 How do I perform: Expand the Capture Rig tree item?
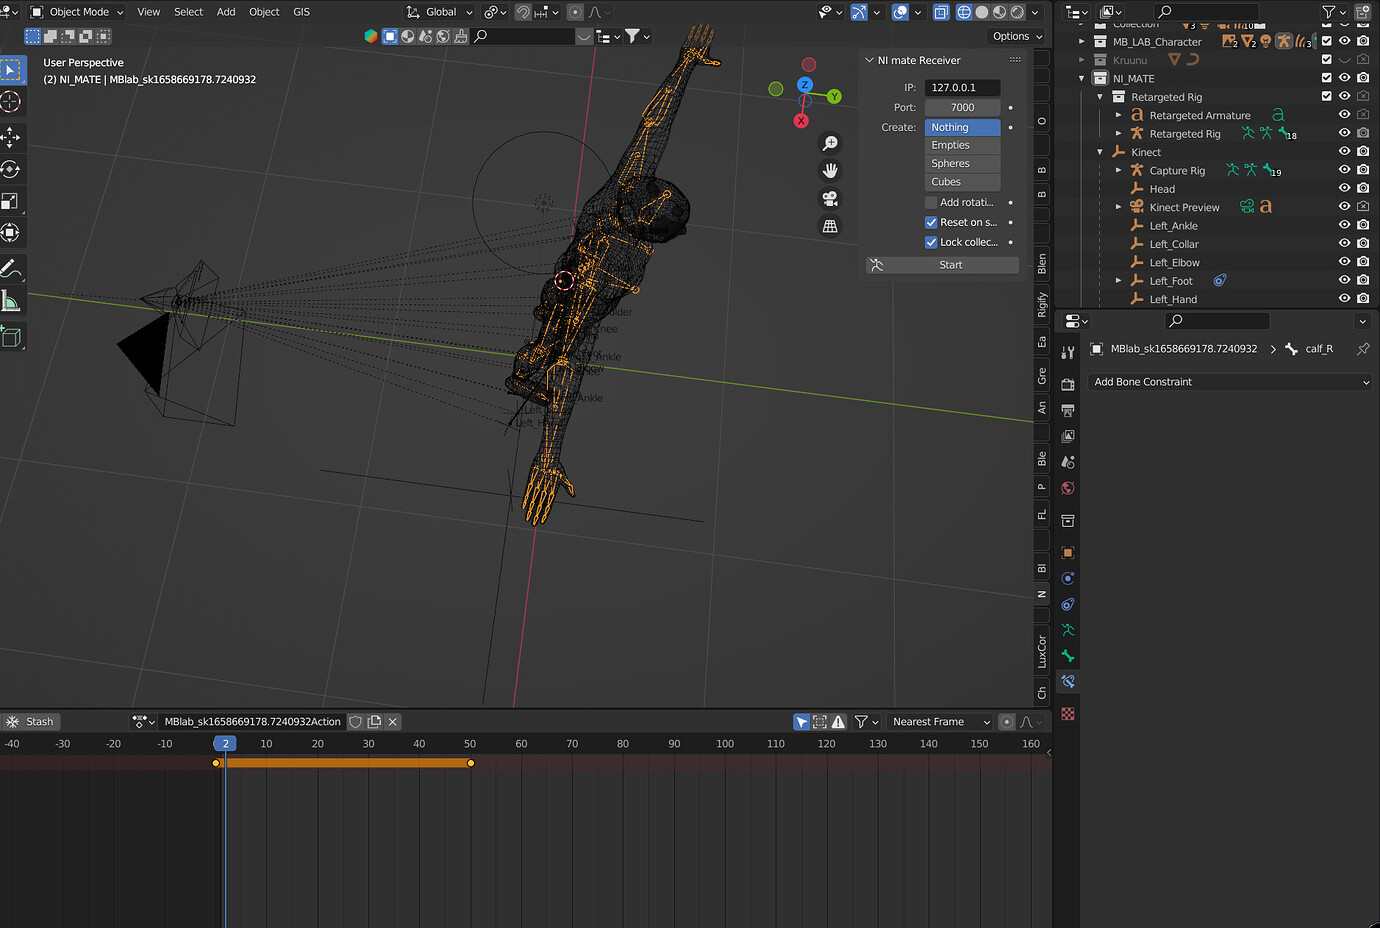point(1119,171)
